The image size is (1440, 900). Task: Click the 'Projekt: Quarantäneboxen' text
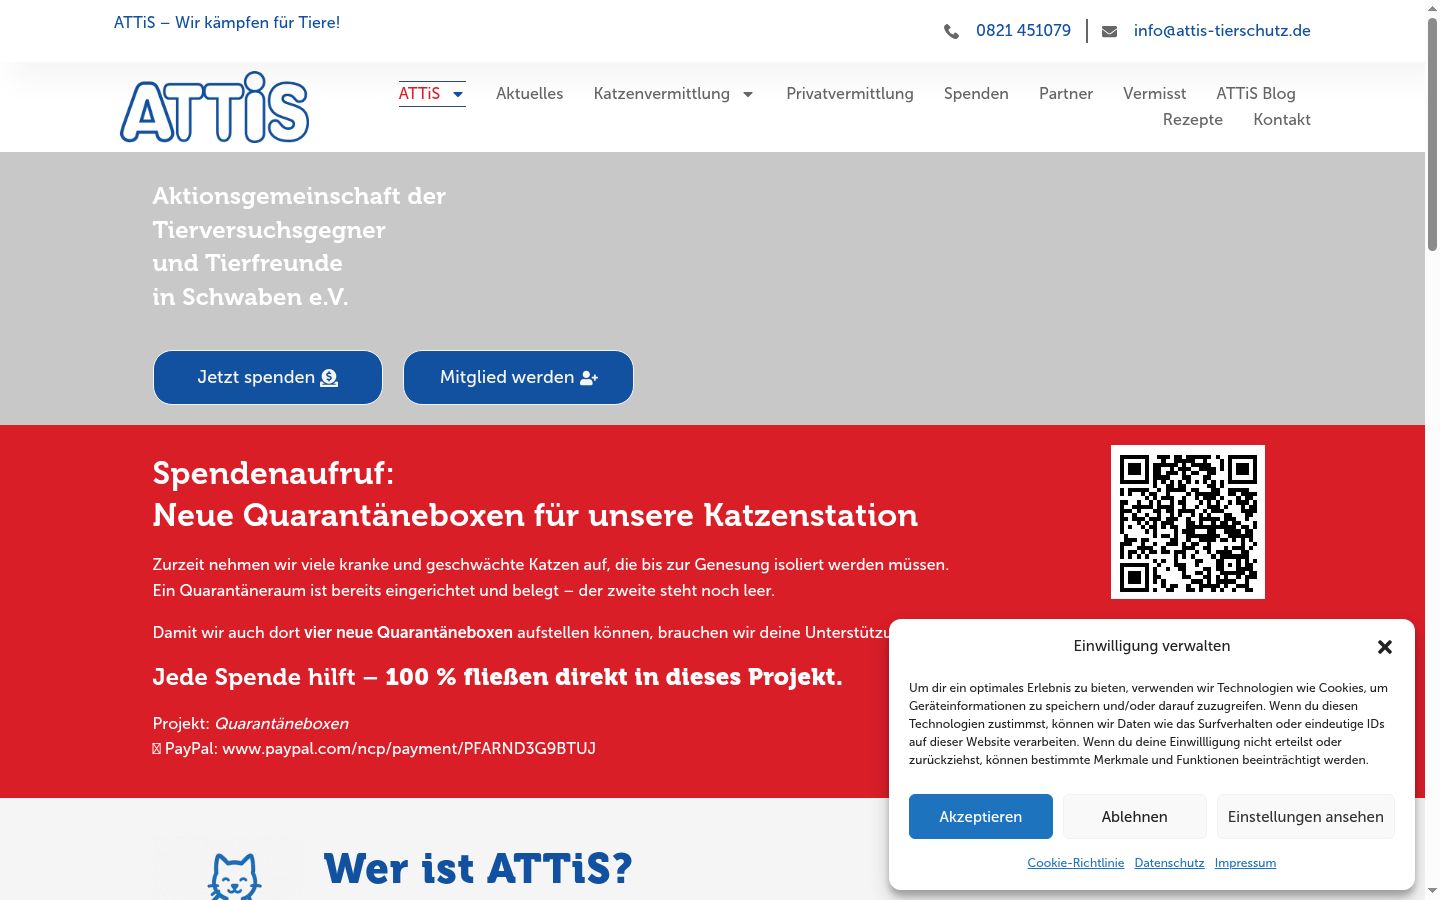[251, 723]
